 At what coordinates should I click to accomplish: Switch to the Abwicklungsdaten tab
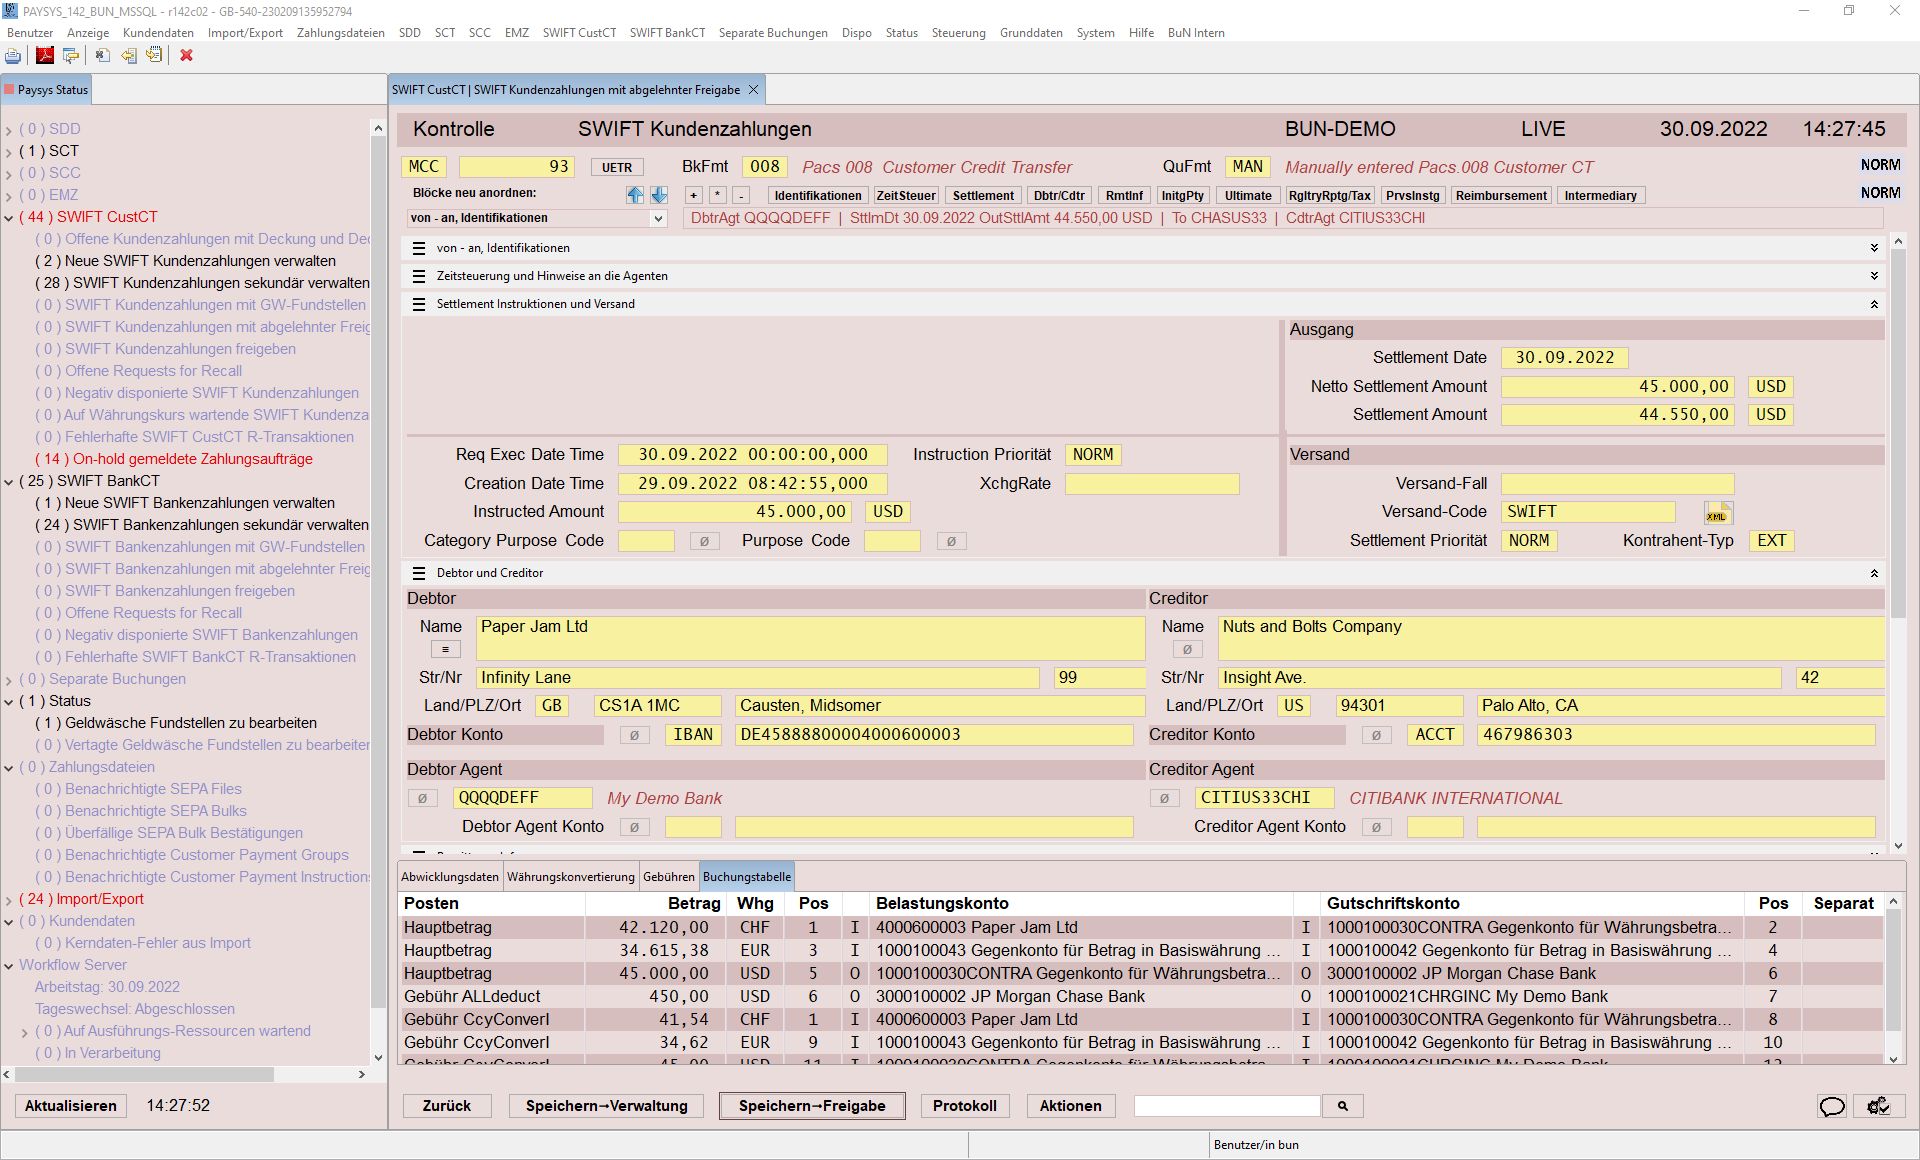click(450, 877)
